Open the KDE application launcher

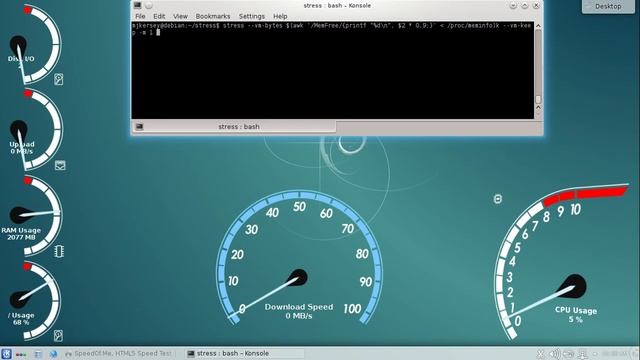pyautogui.click(x=6, y=353)
